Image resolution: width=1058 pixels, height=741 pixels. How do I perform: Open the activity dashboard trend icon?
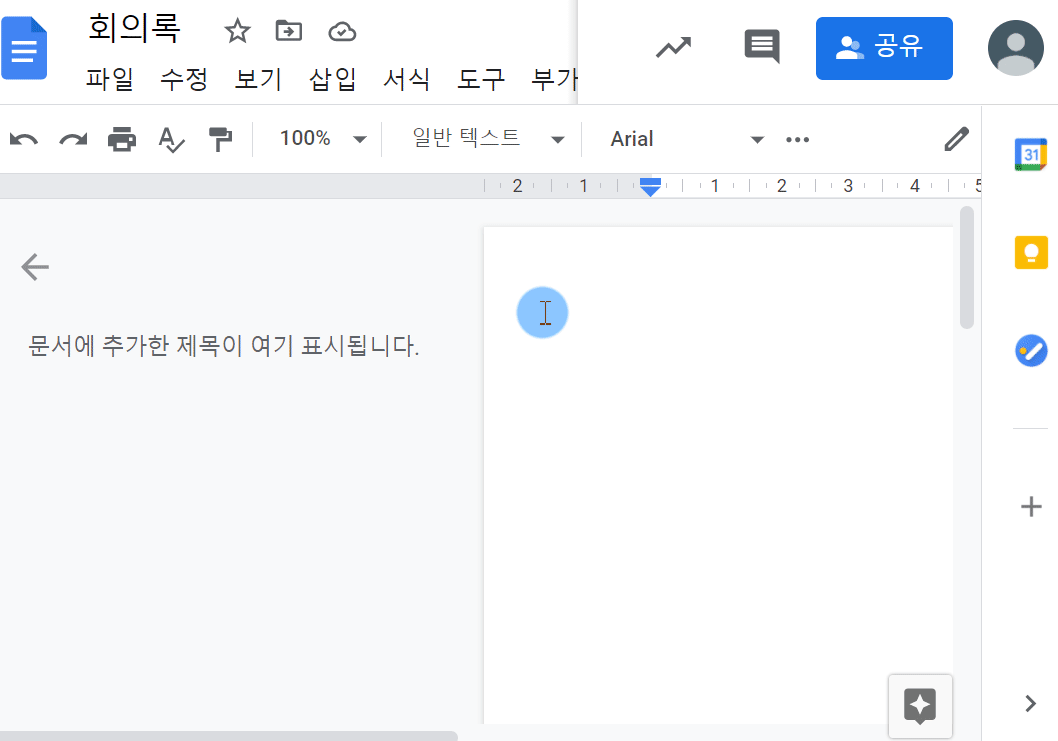pyautogui.click(x=673, y=47)
